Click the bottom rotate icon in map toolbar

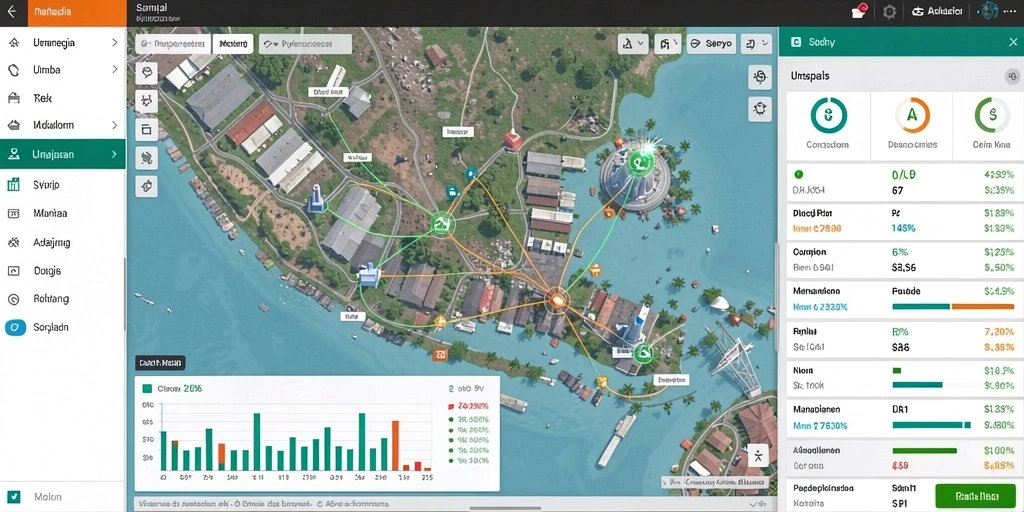(x=146, y=185)
